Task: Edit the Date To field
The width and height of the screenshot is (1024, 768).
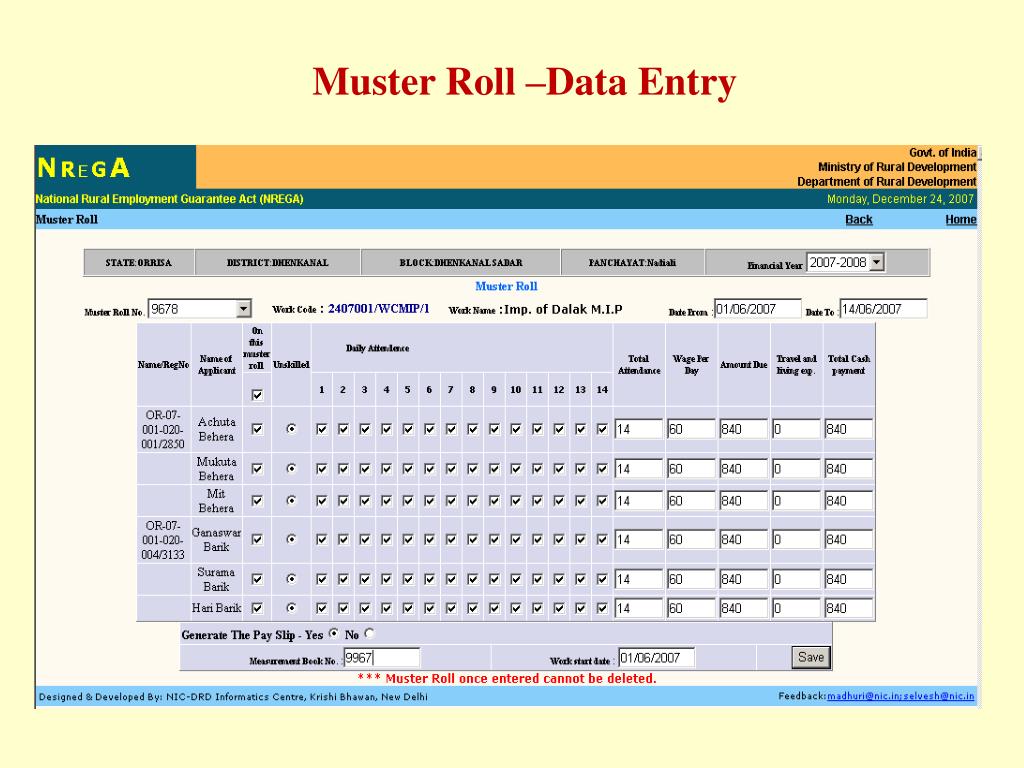Action: coord(884,309)
